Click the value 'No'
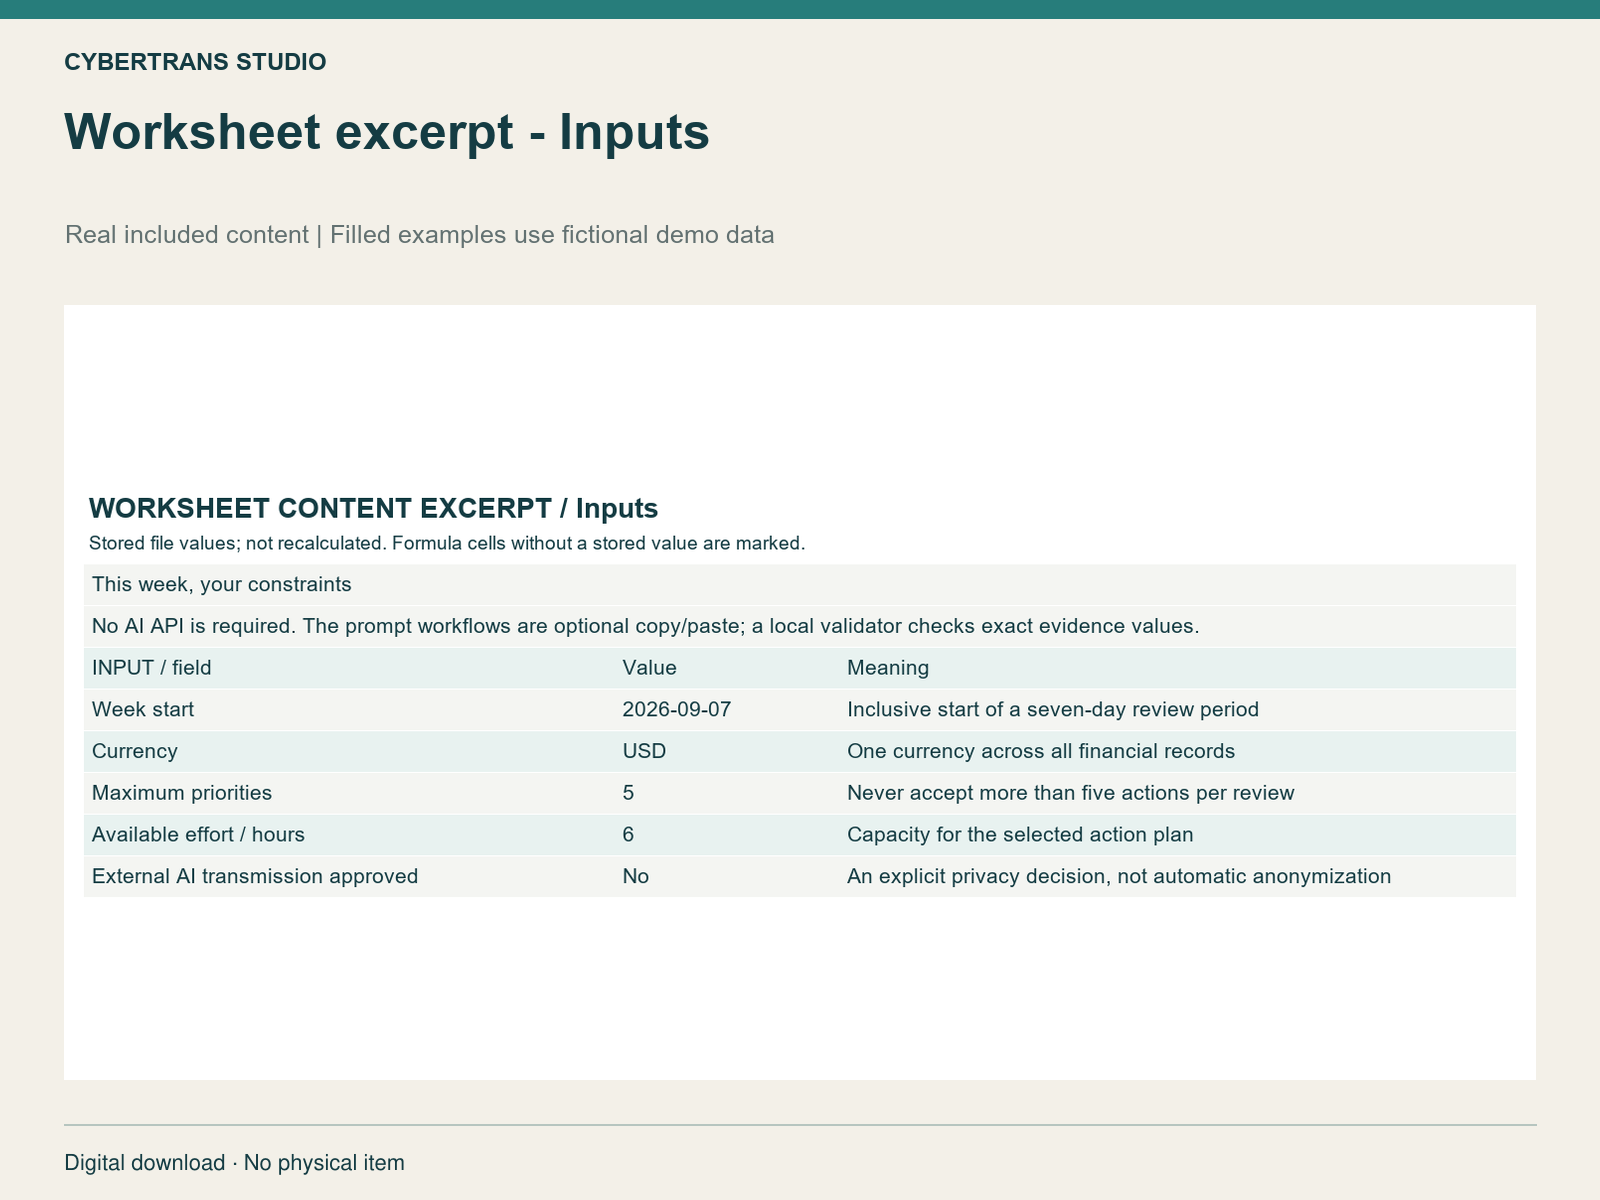Viewport: 1600px width, 1200px height. 635,876
